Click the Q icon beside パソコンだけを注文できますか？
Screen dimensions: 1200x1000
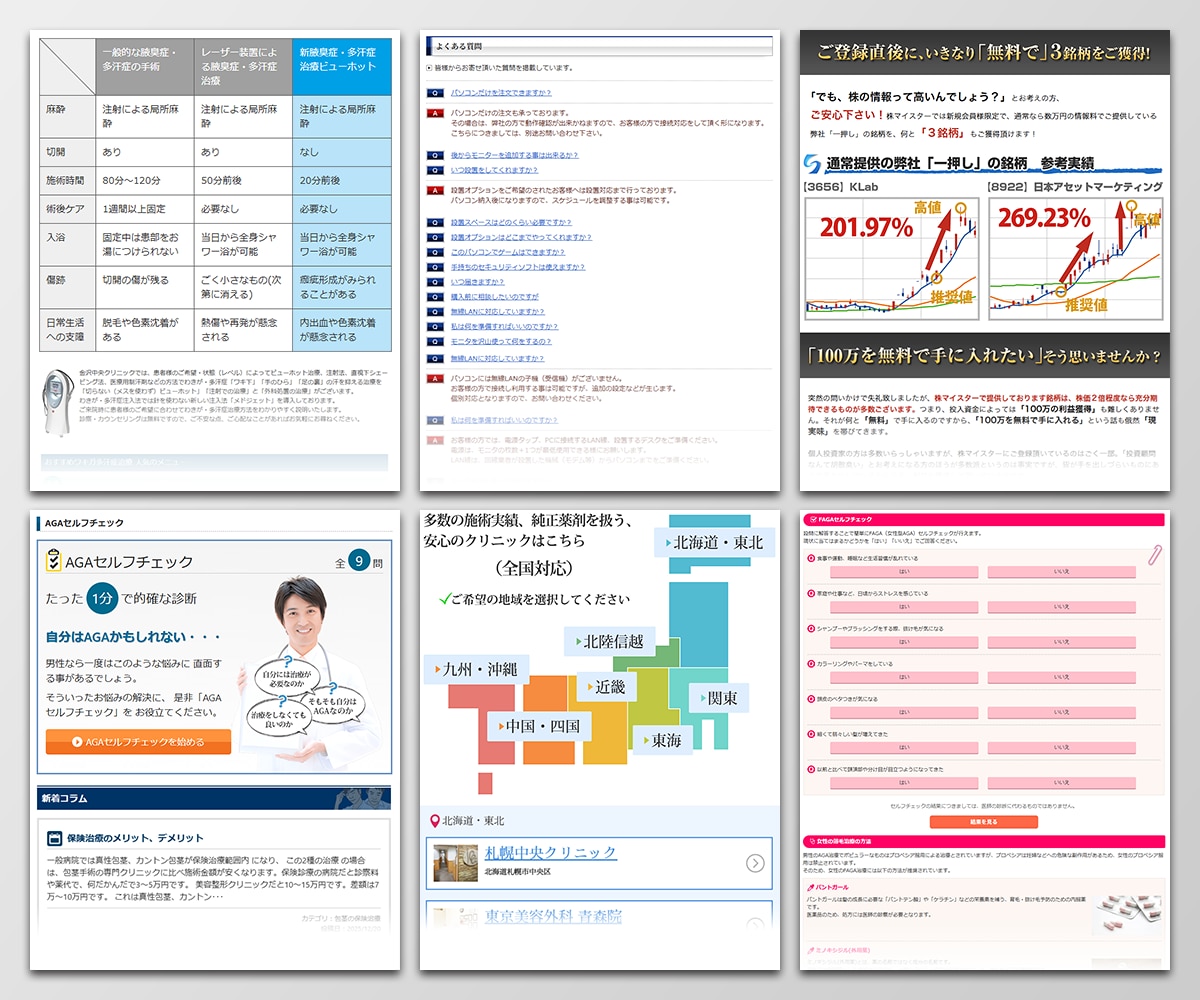[435, 92]
